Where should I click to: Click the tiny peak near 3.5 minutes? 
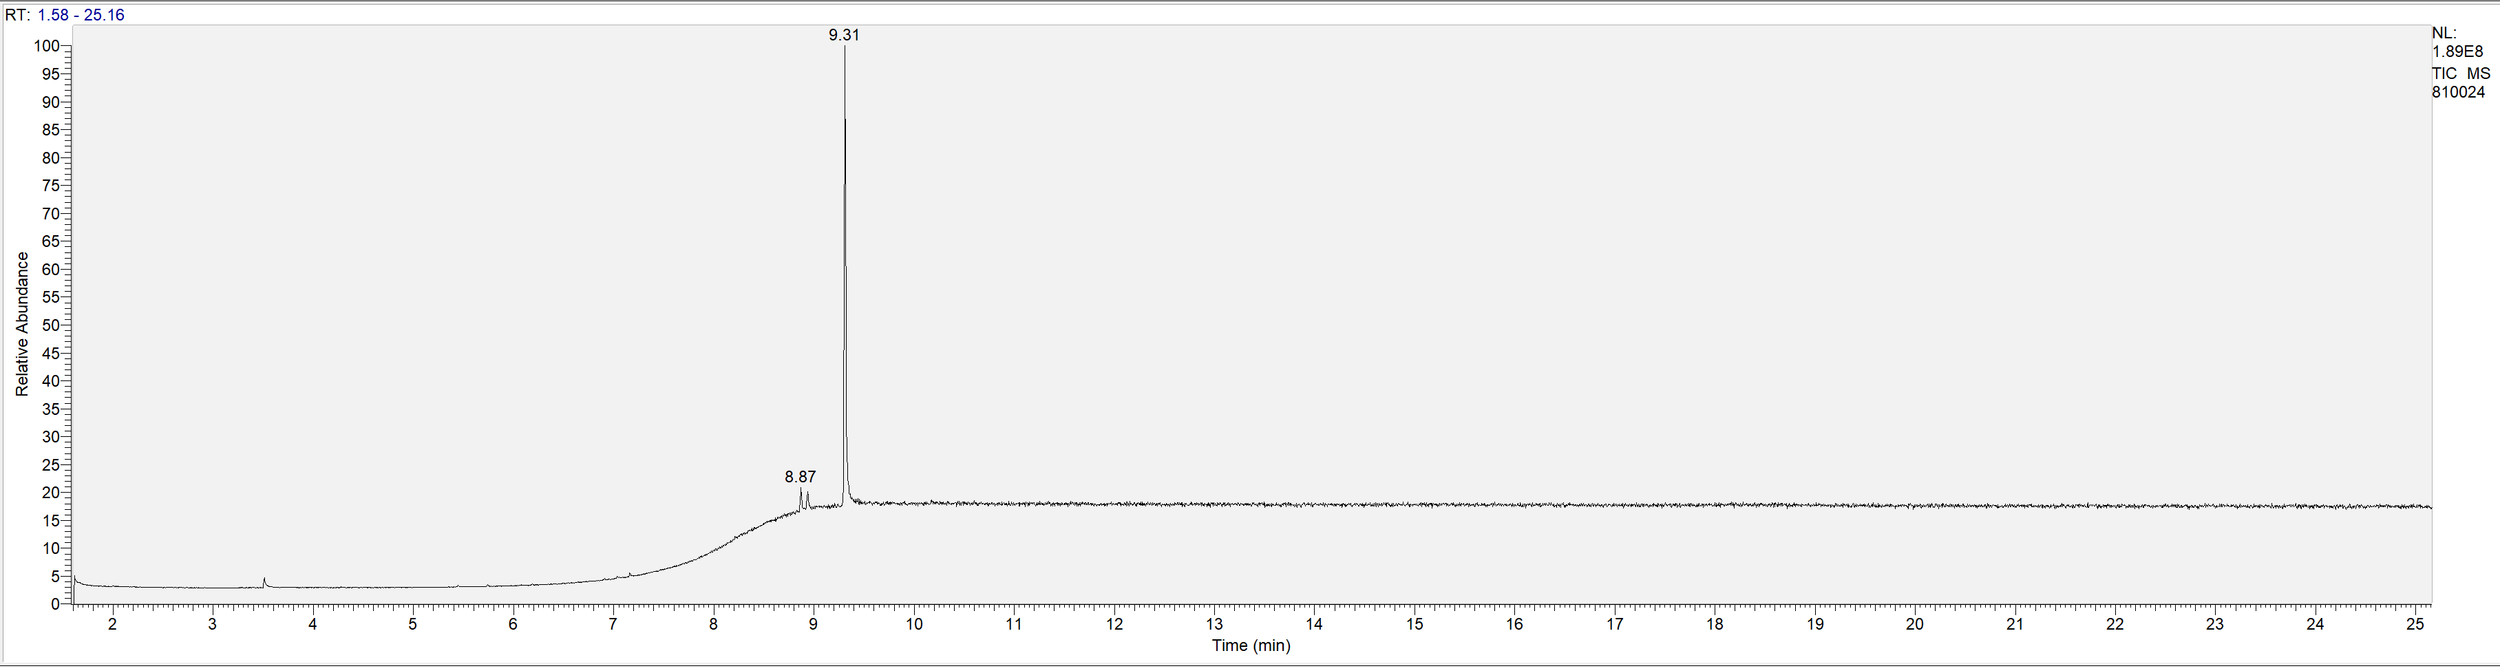[x=264, y=580]
